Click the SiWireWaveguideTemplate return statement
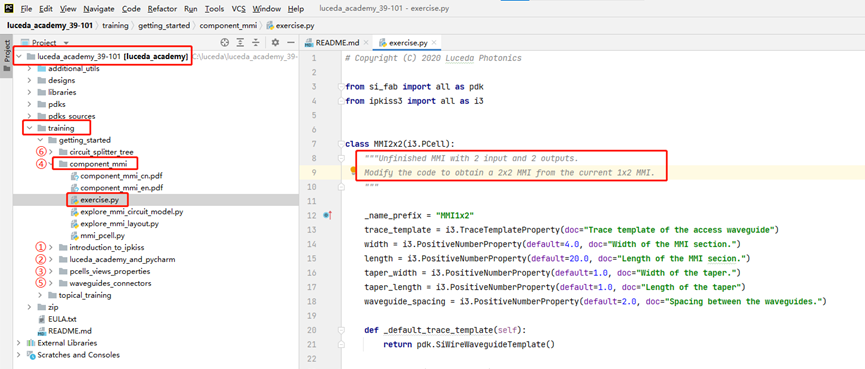 coord(468,345)
